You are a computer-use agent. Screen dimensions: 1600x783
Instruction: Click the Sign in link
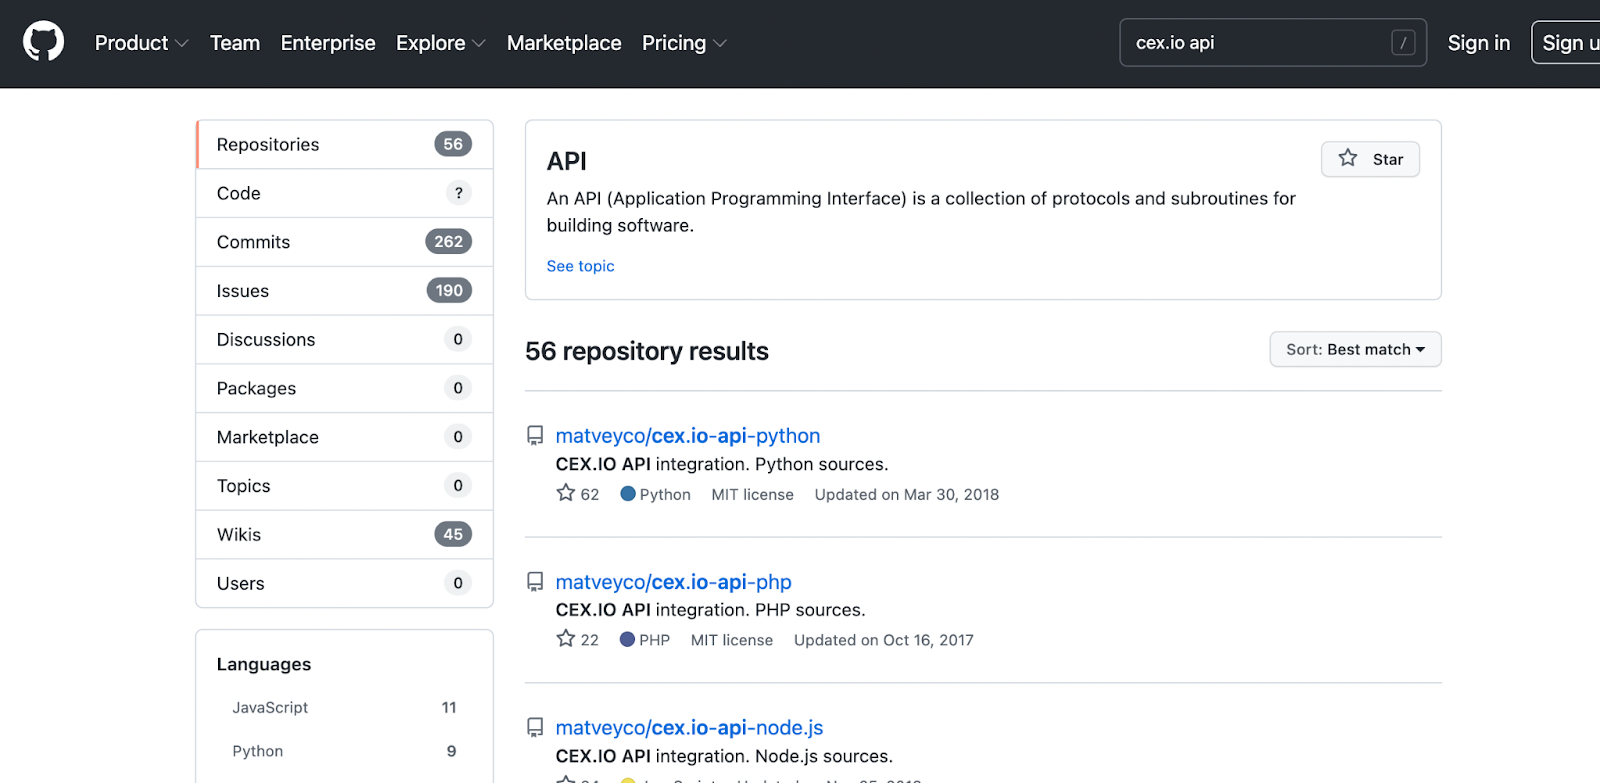tap(1478, 43)
